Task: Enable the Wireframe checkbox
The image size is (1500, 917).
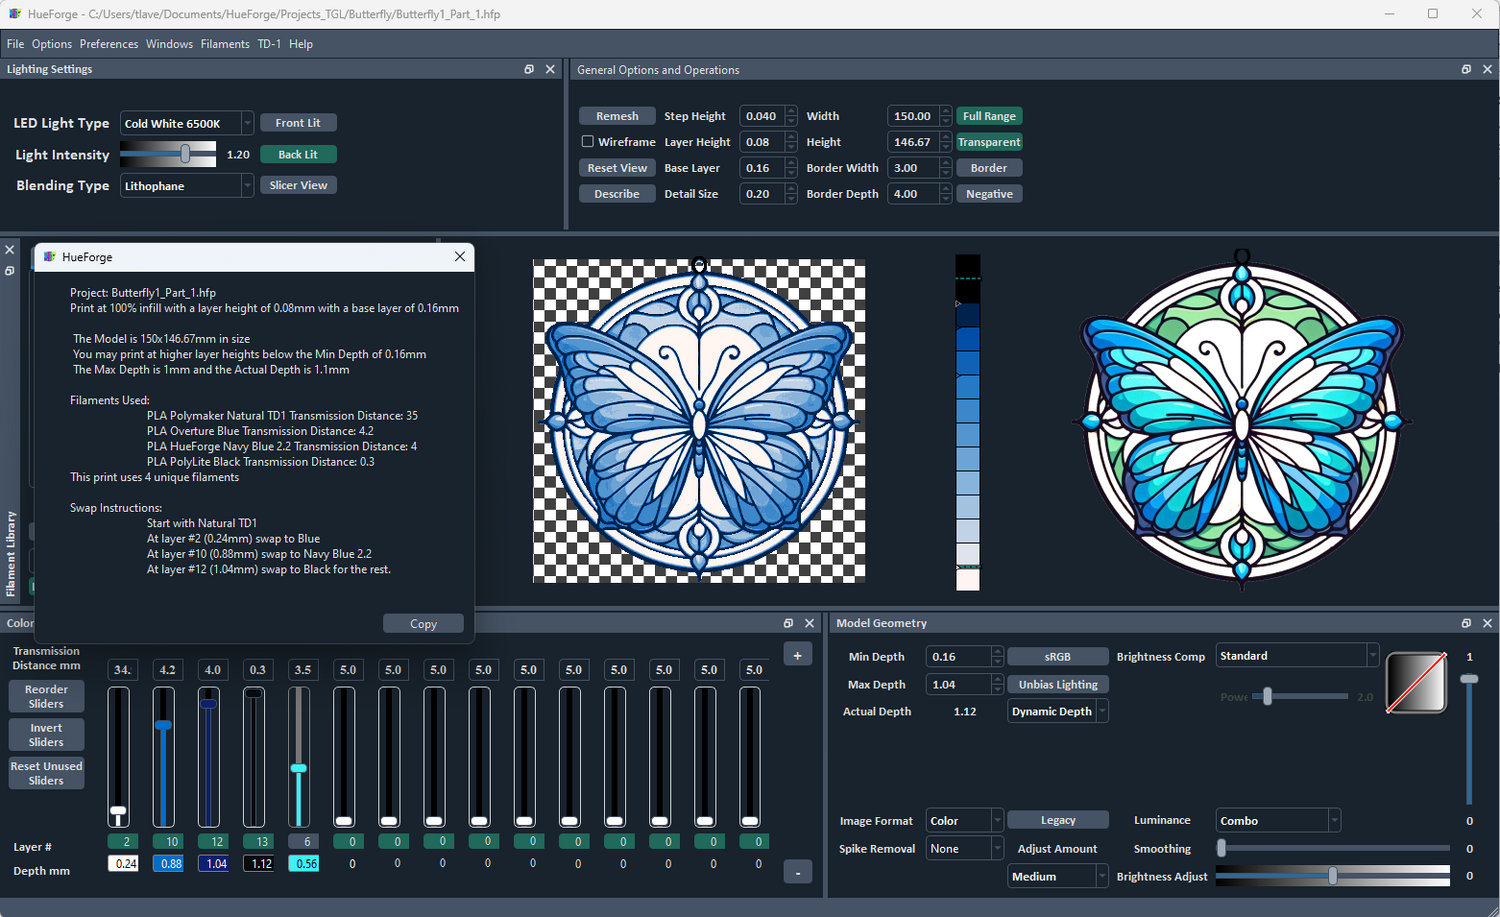Action: coord(587,141)
